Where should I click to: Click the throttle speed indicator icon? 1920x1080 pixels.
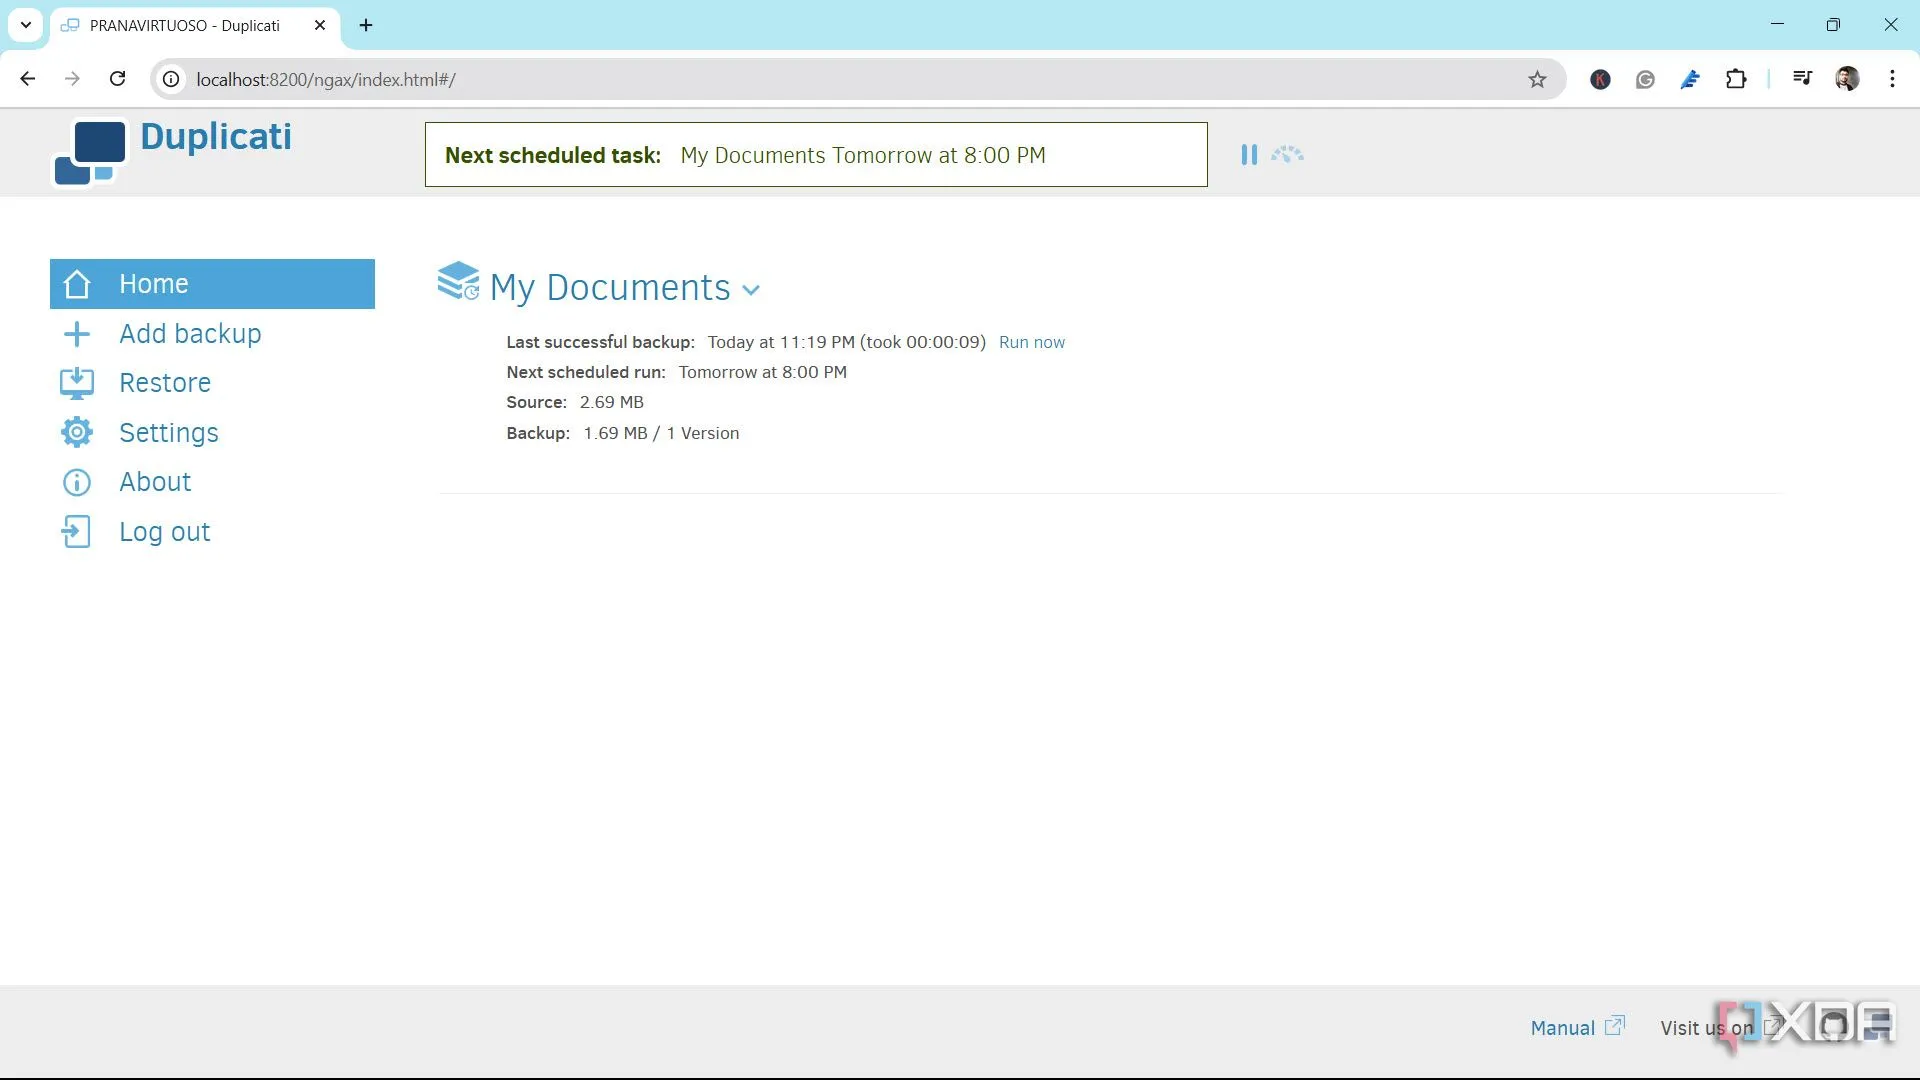point(1287,155)
